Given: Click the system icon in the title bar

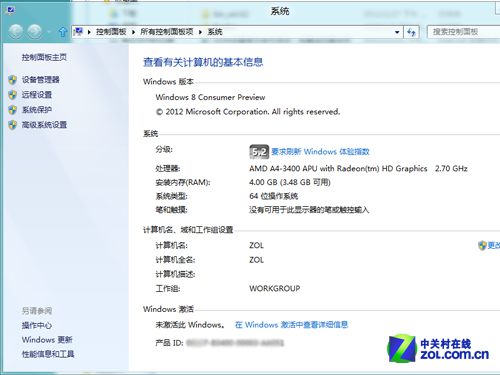Looking at the screenshot, I should point(10,10).
